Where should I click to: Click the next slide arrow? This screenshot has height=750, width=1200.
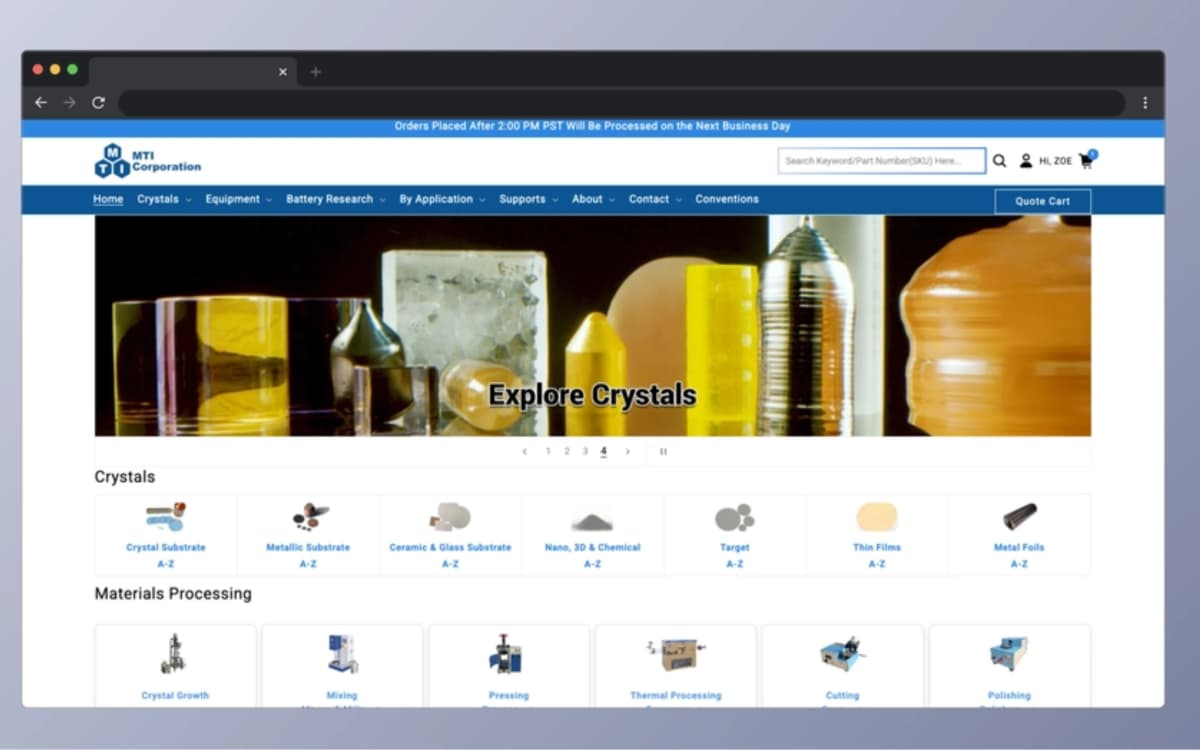tap(627, 452)
